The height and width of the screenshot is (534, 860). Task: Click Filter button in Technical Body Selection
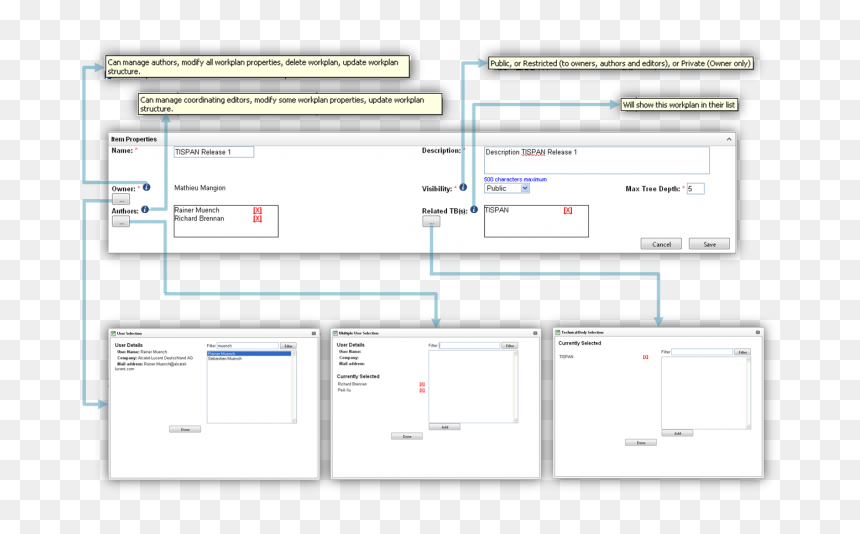coord(743,352)
